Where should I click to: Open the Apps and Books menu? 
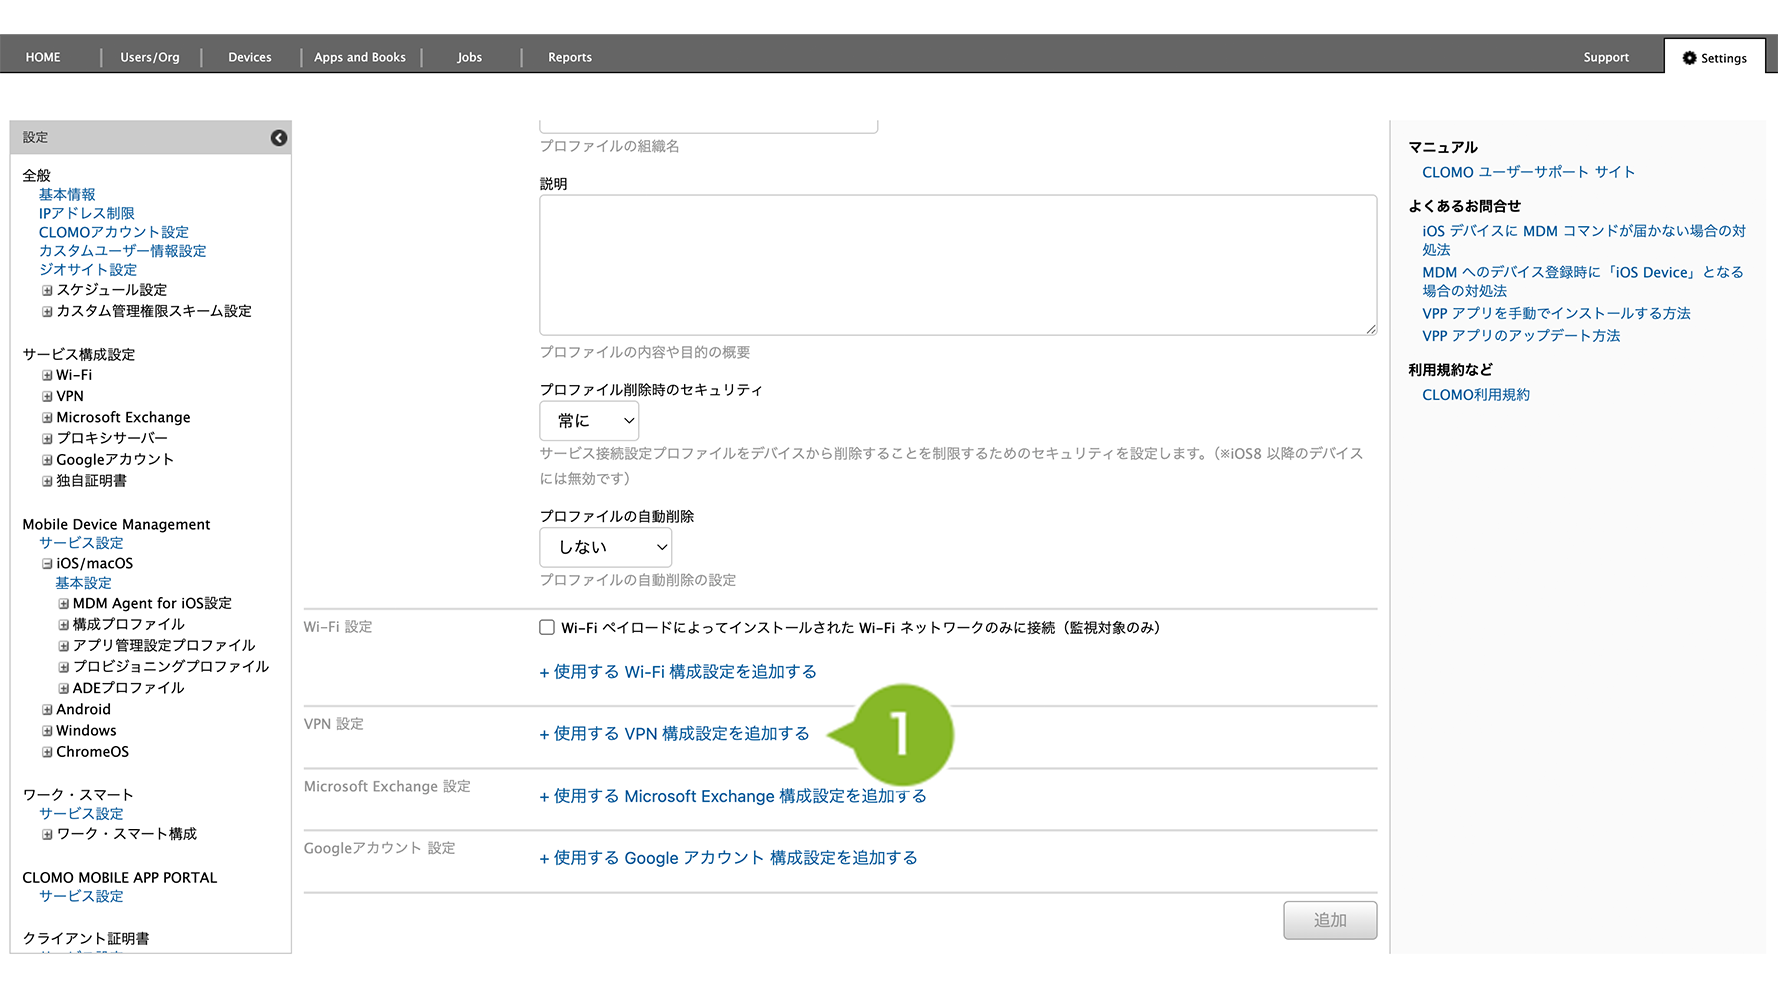pyautogui.click(x=359, y=58)
